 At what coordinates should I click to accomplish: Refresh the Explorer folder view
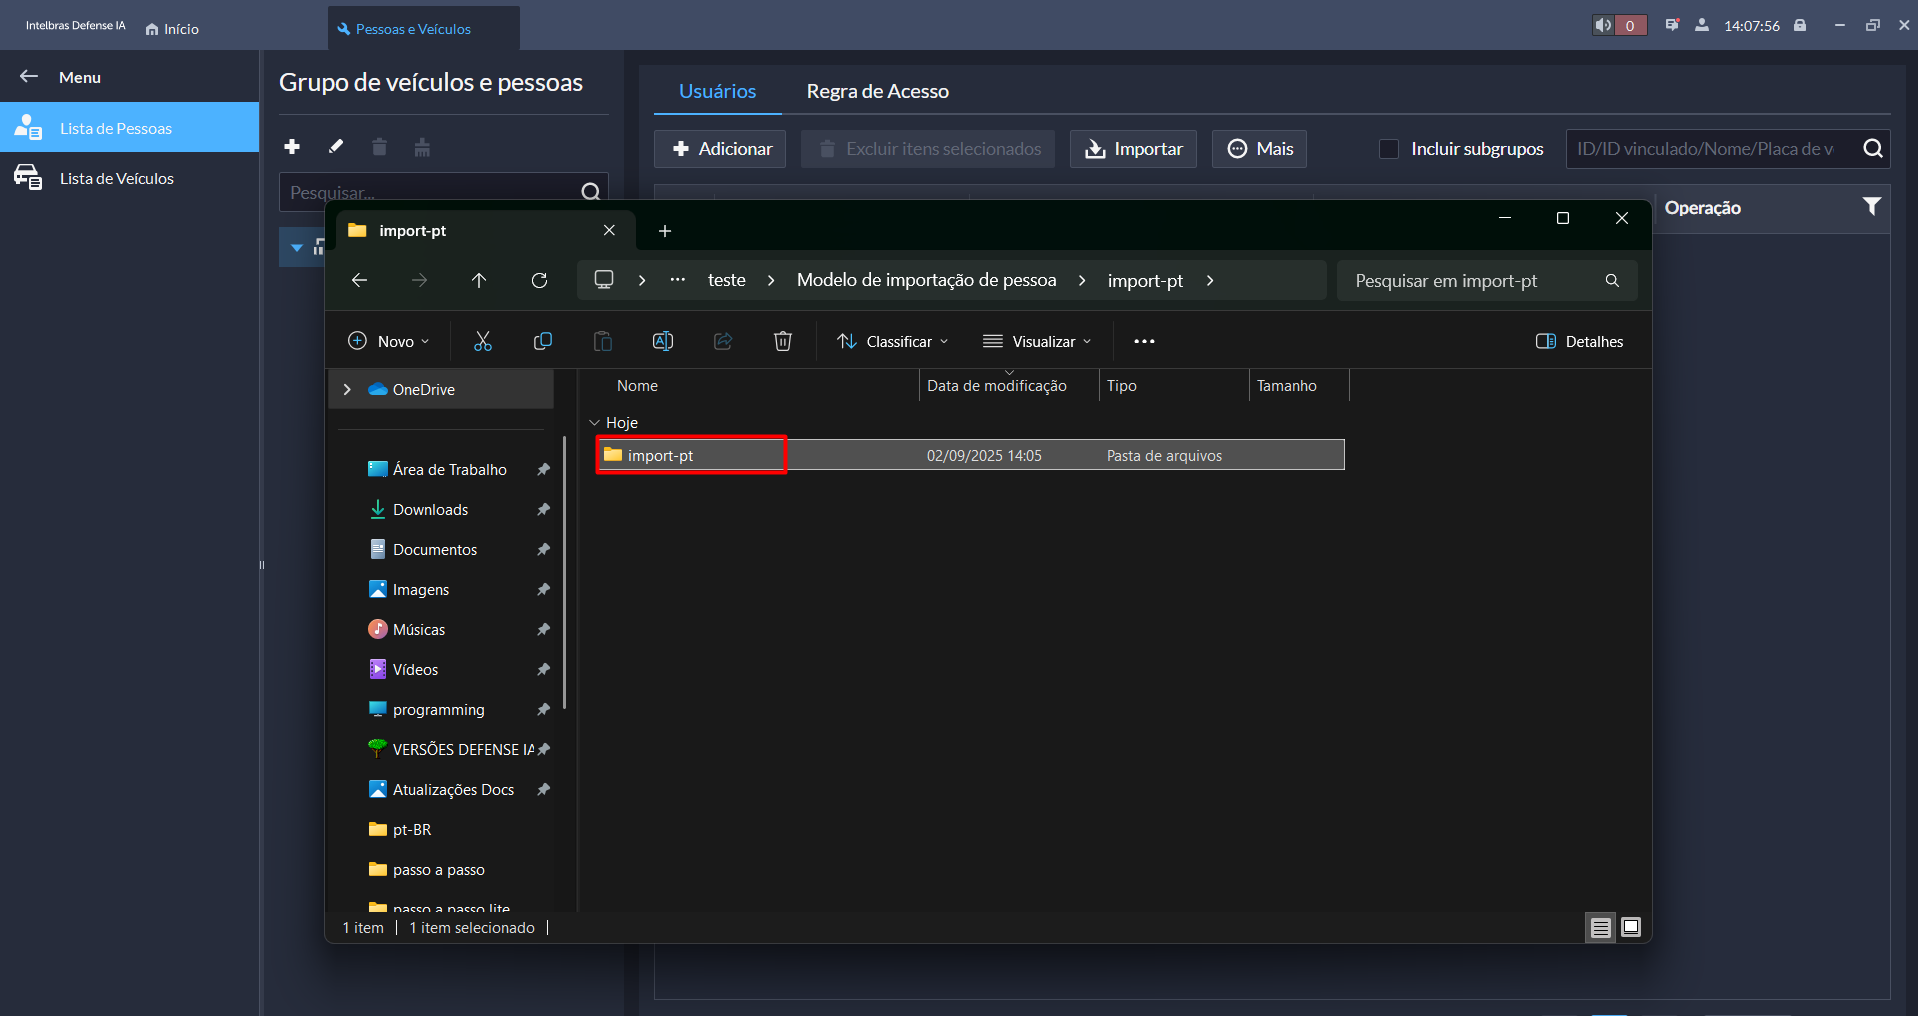pos(539,281)
